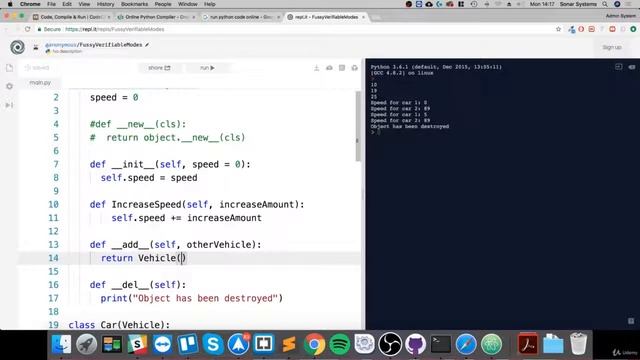This screenshot has height=360, width=640.
Task: Switch to the Code, Compile & Run tab
Action: point(71,17)
